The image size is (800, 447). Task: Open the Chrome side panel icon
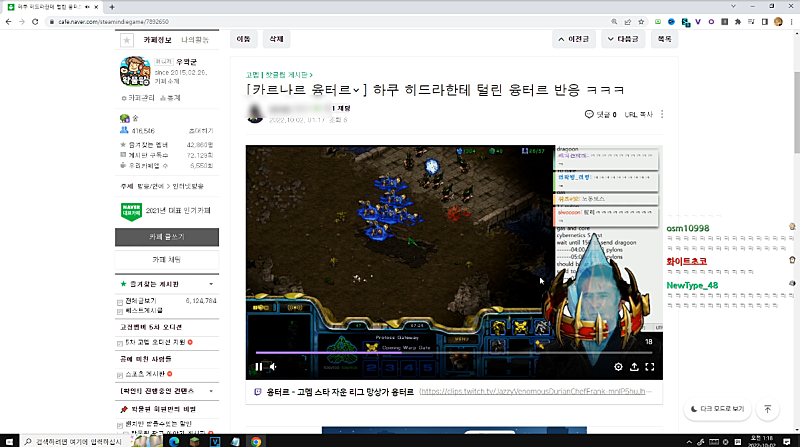[x=764, y=22]
